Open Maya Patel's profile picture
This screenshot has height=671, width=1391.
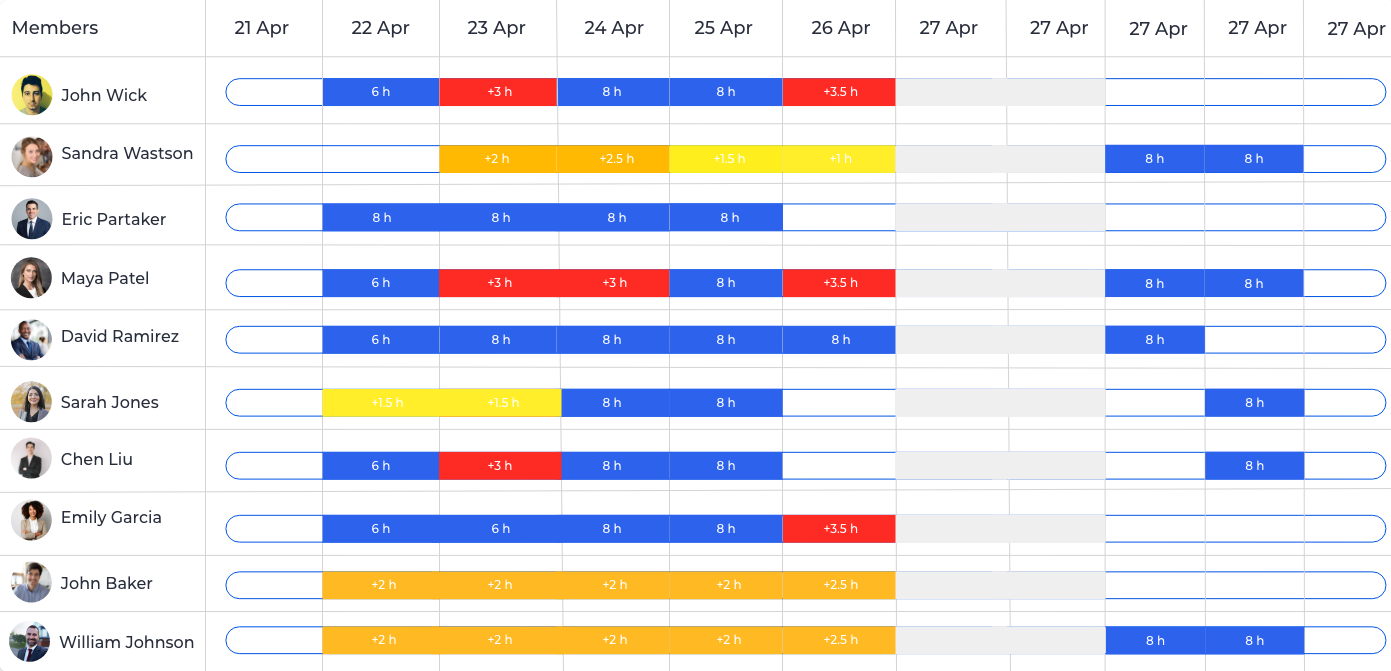(x=32, y=278)
